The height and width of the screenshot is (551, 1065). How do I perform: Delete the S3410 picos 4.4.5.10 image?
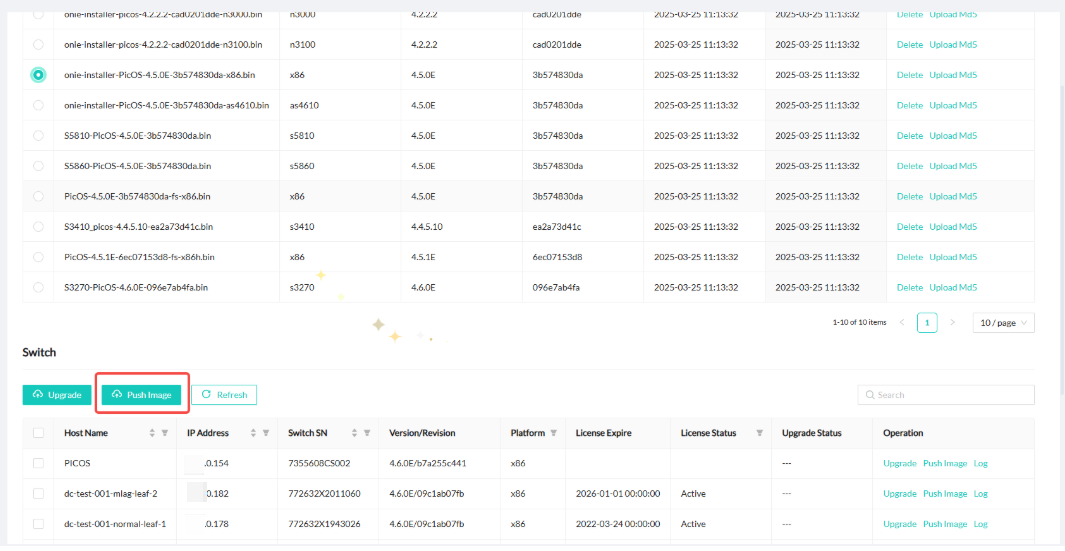pos(909,227)
